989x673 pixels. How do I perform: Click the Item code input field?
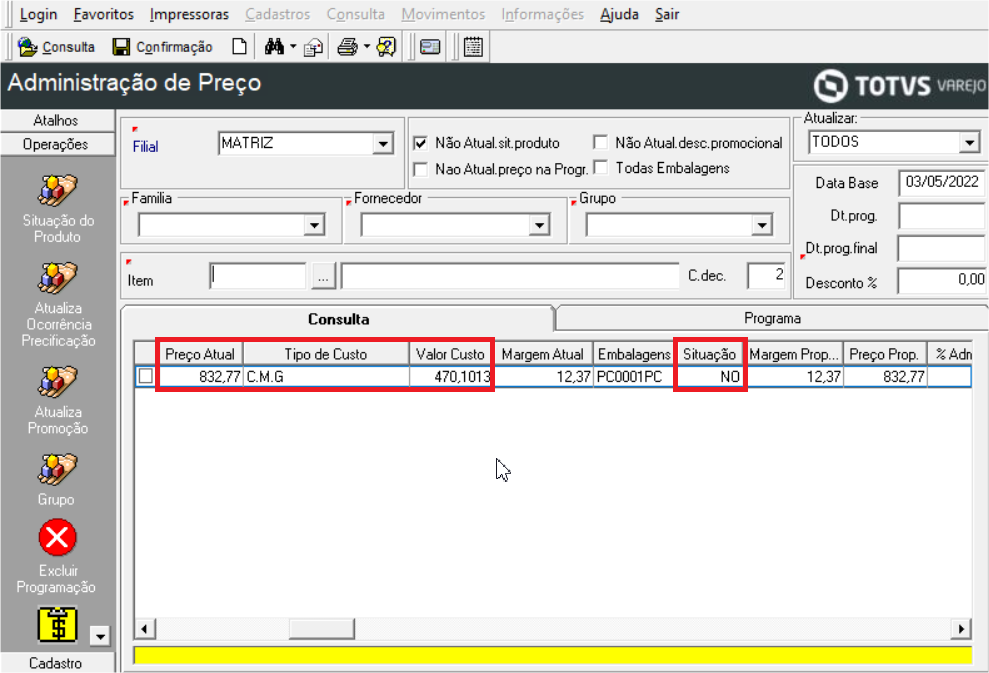click(x=258, y=277)
